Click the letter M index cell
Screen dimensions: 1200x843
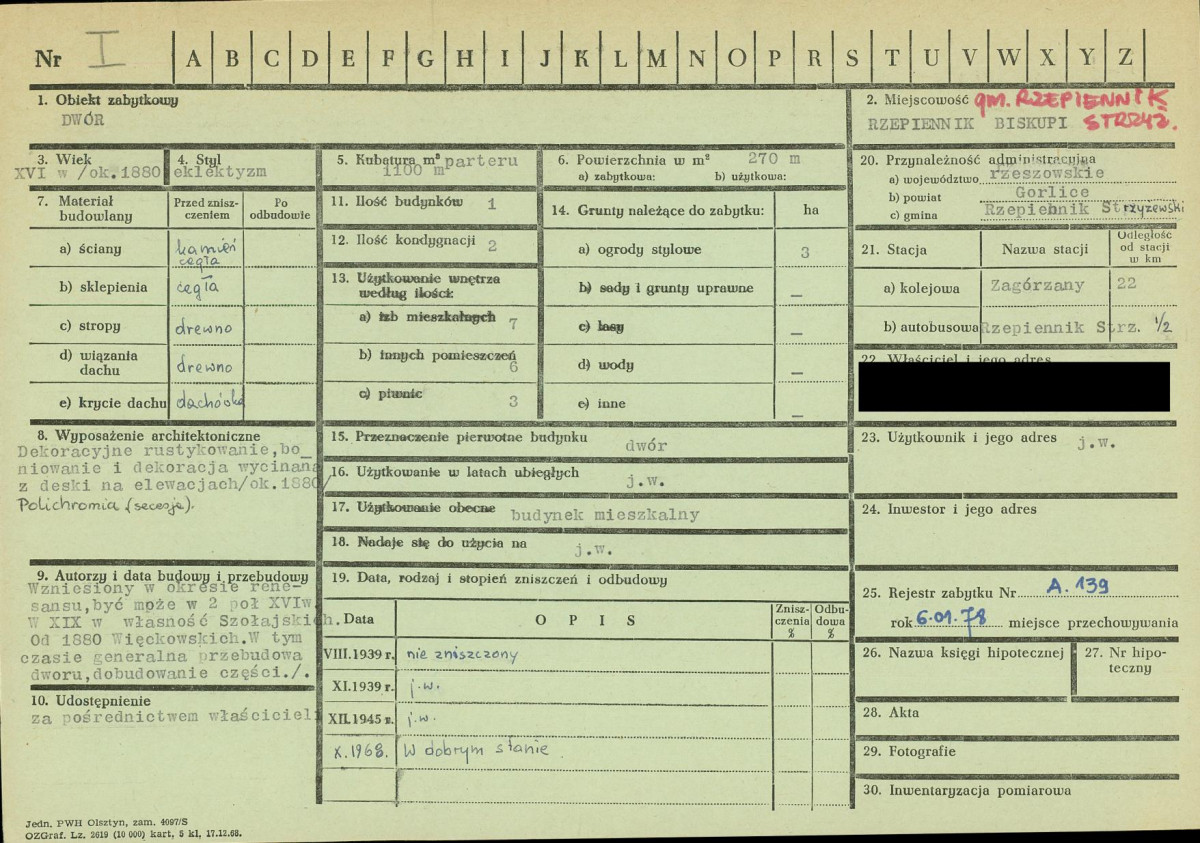pos(657,58)
